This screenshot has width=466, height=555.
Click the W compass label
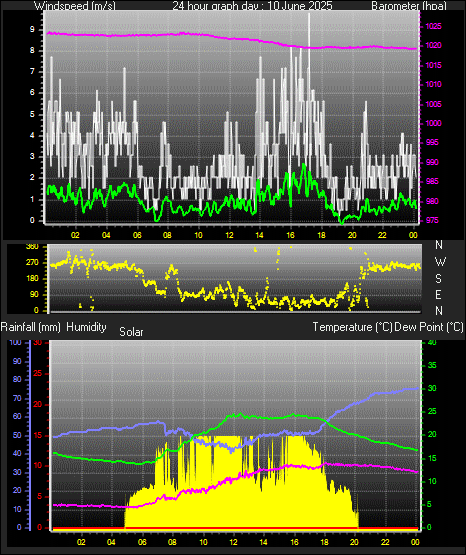(x=440, y=262)
